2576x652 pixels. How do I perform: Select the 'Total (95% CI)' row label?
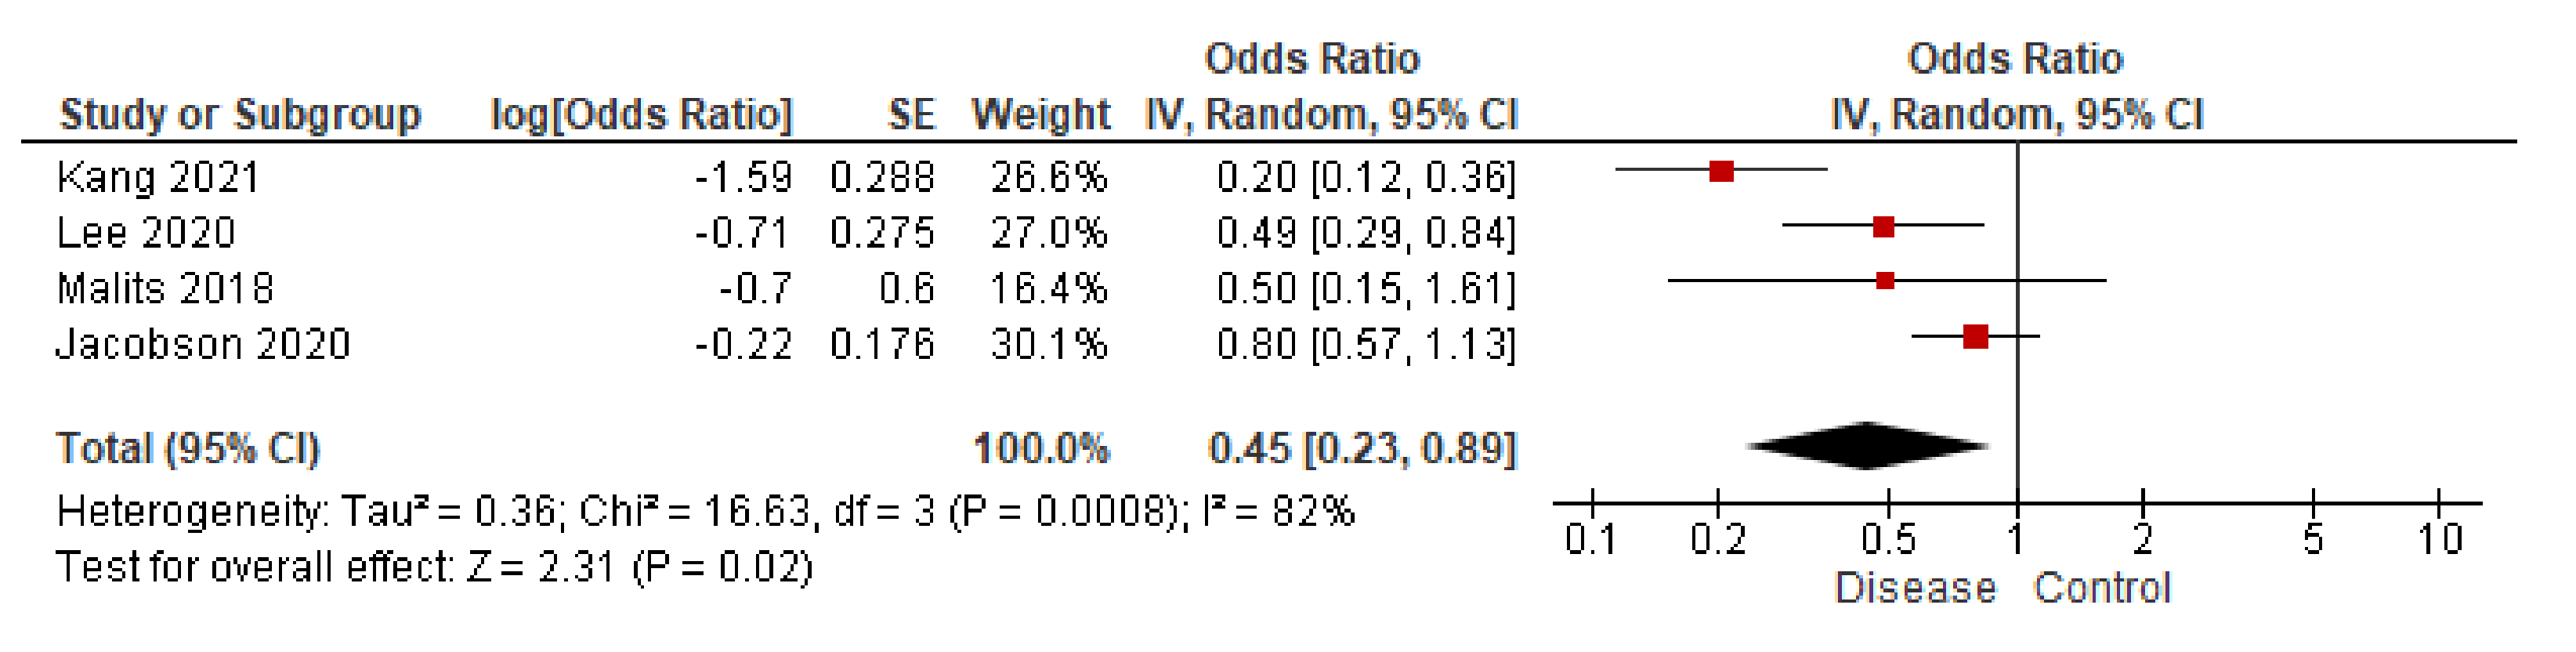[188, 449]
